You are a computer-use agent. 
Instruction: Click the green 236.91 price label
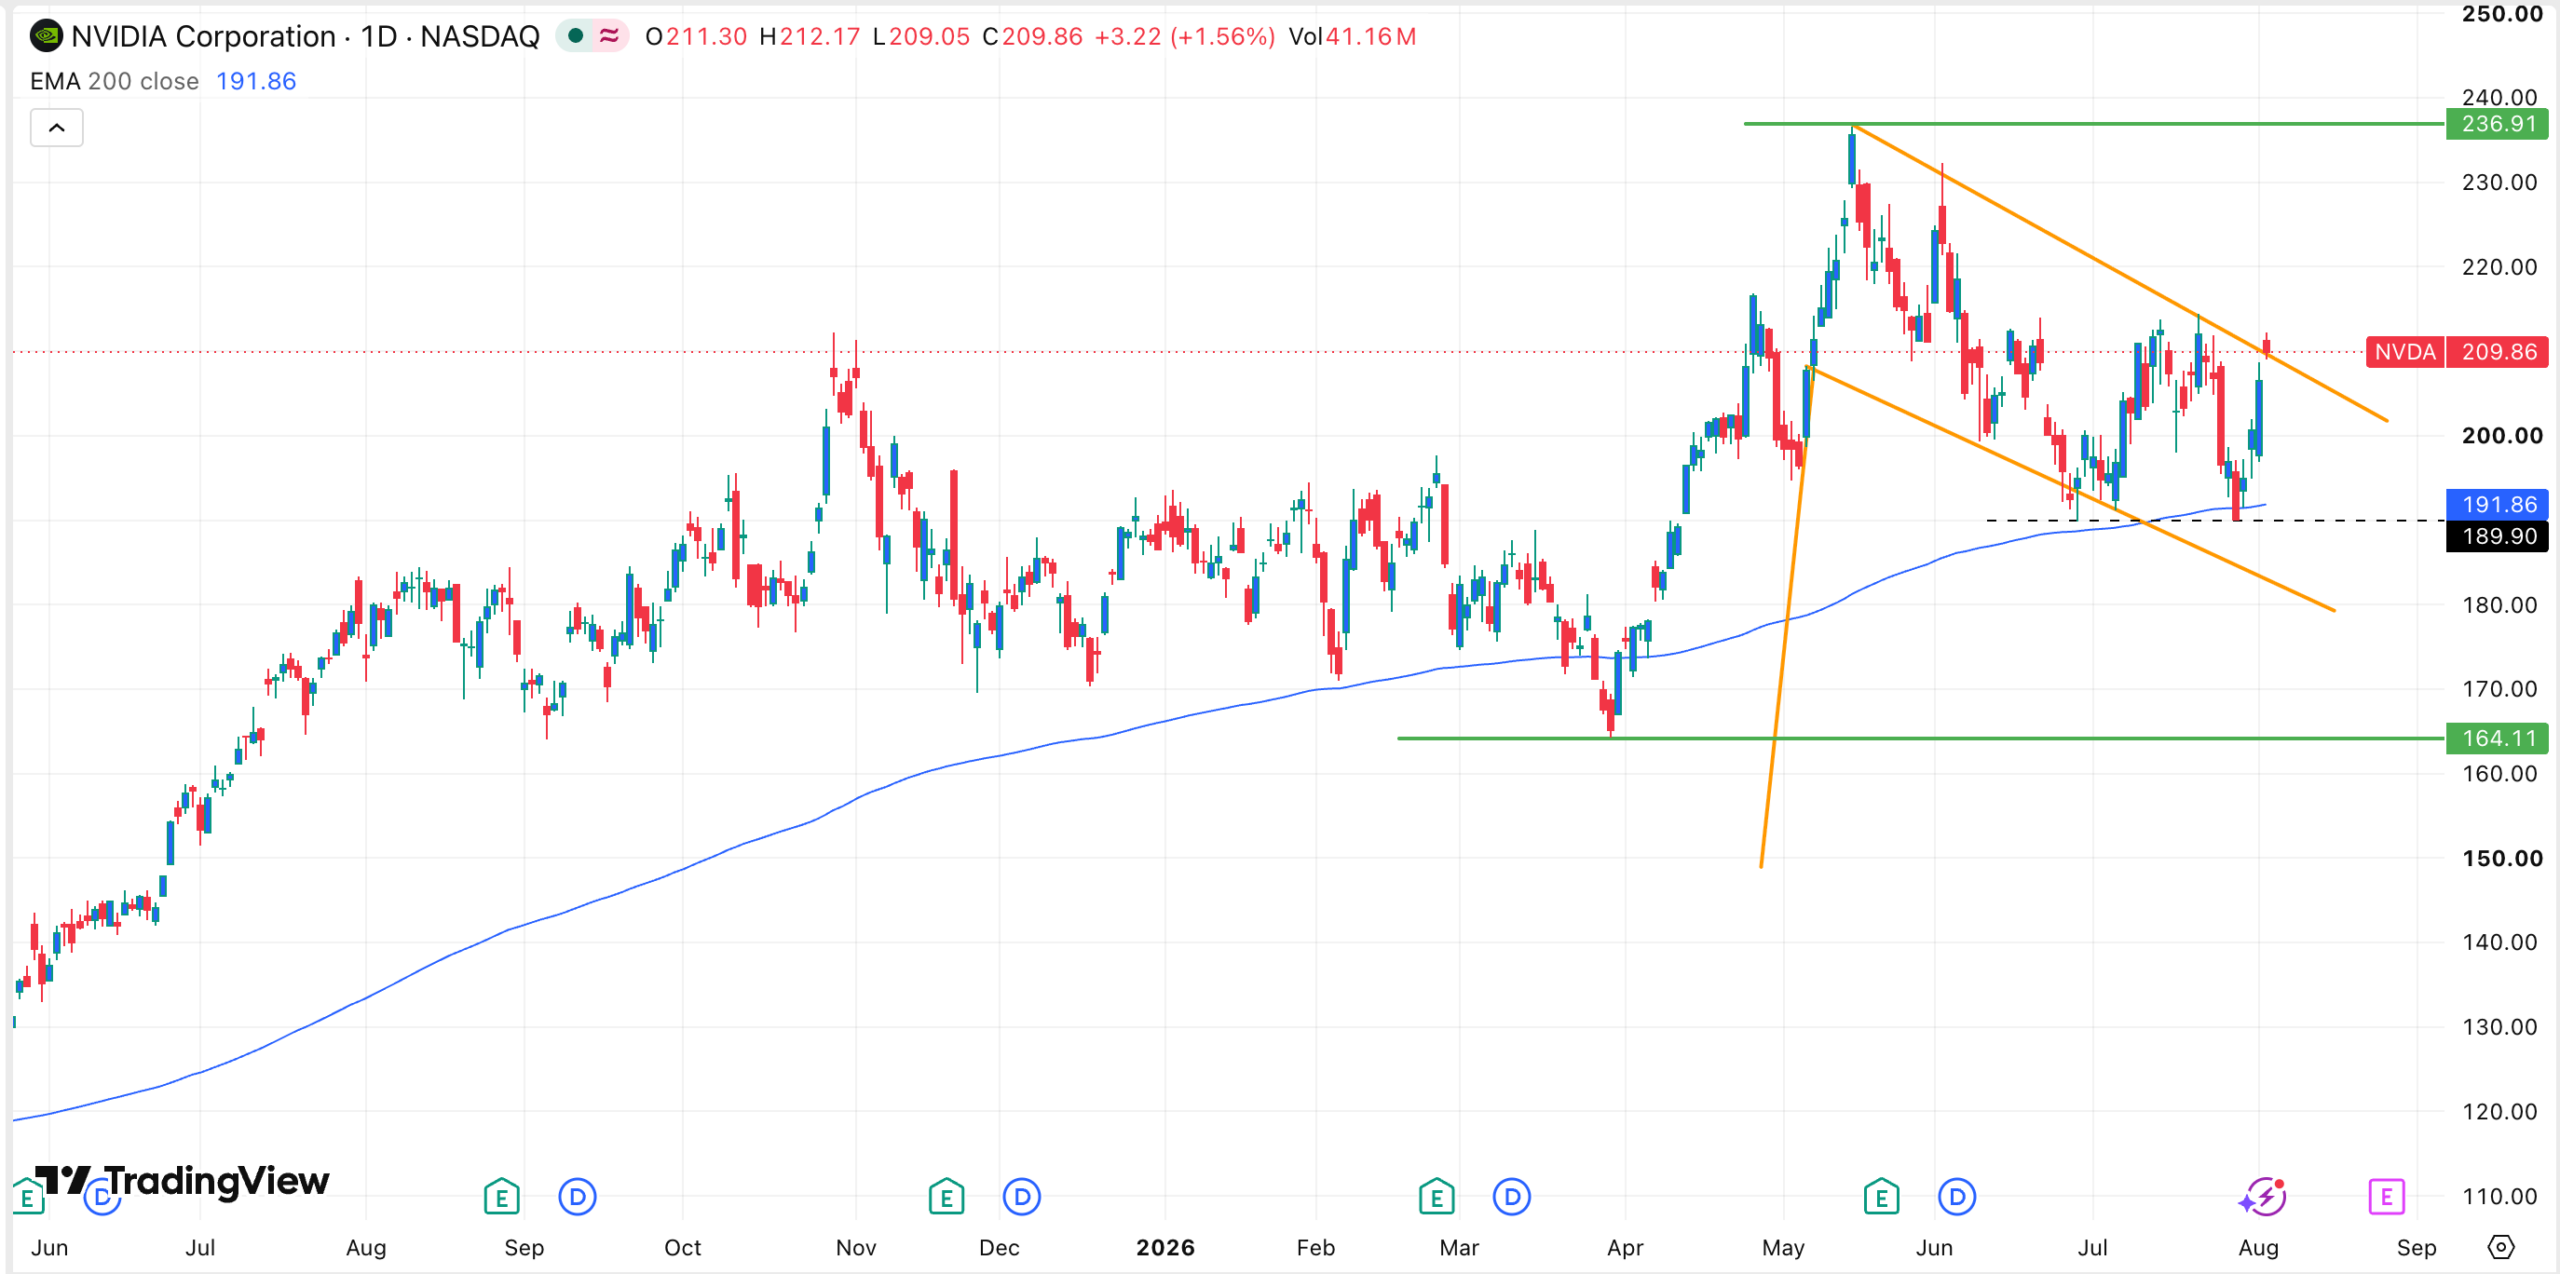(x=2497, y=124)
